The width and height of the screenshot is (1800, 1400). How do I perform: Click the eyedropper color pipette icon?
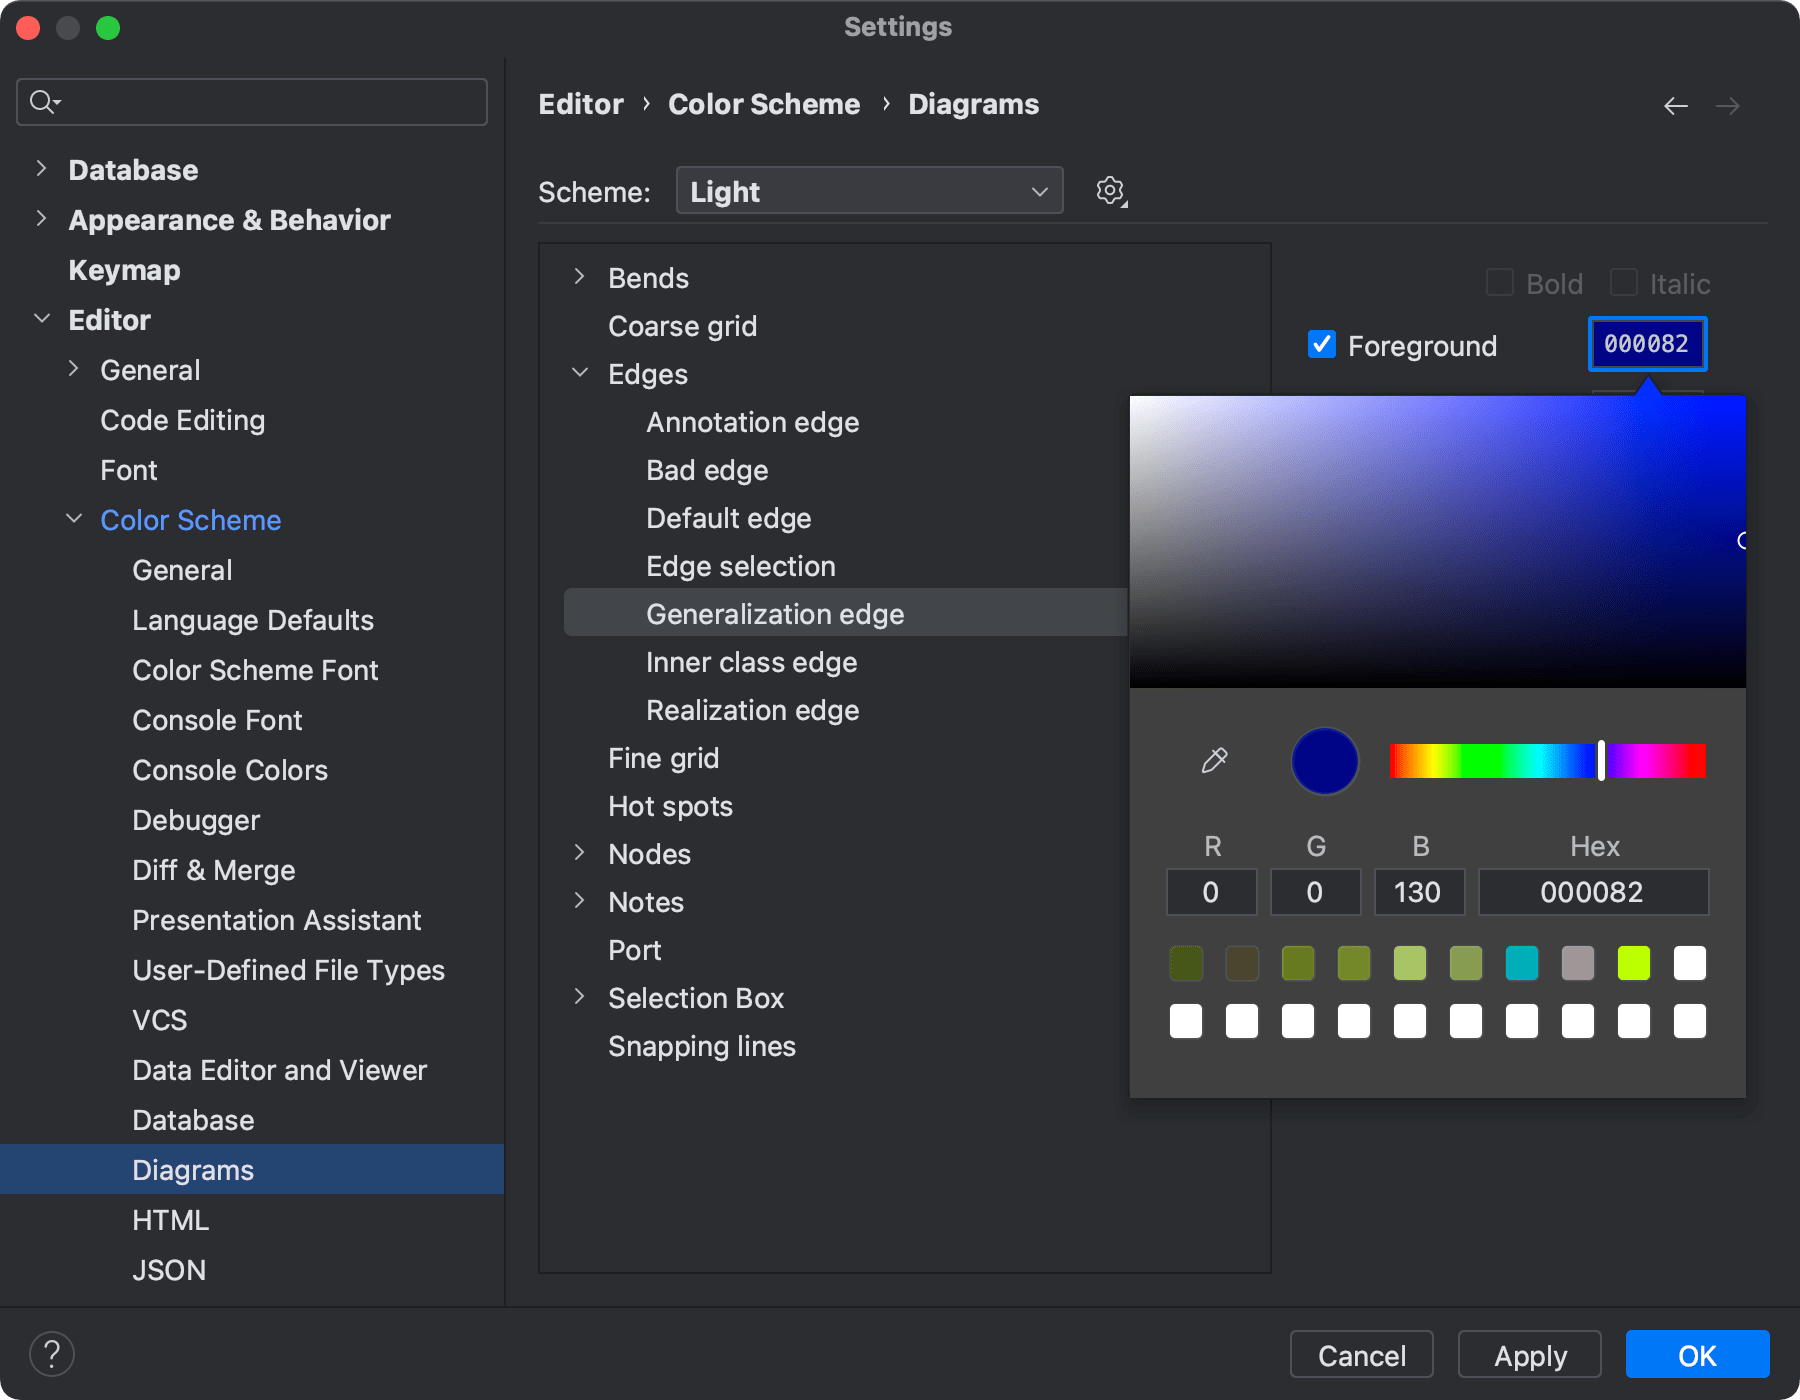(1214, 761)
